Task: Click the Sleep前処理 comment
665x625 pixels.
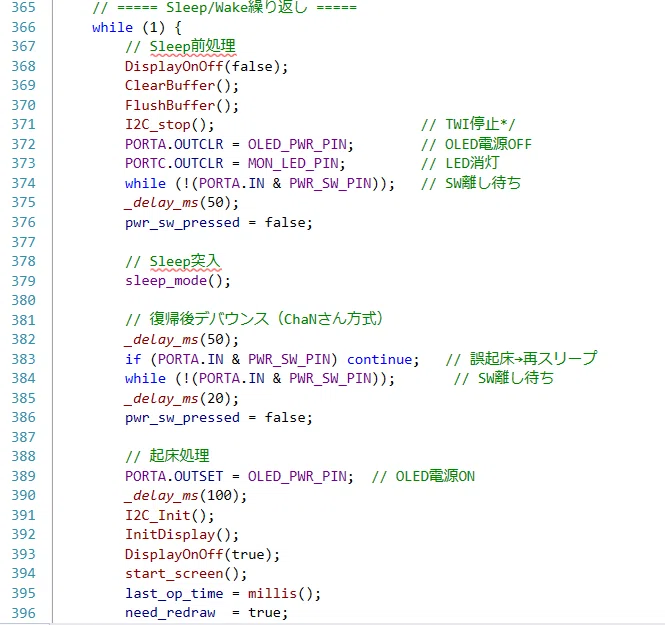Action: coord(180,46)
